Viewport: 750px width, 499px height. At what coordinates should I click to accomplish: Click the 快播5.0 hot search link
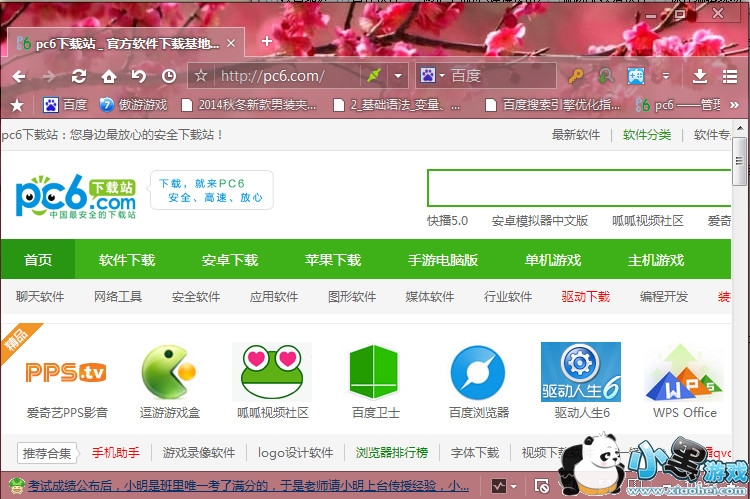(x=447, y=221)
